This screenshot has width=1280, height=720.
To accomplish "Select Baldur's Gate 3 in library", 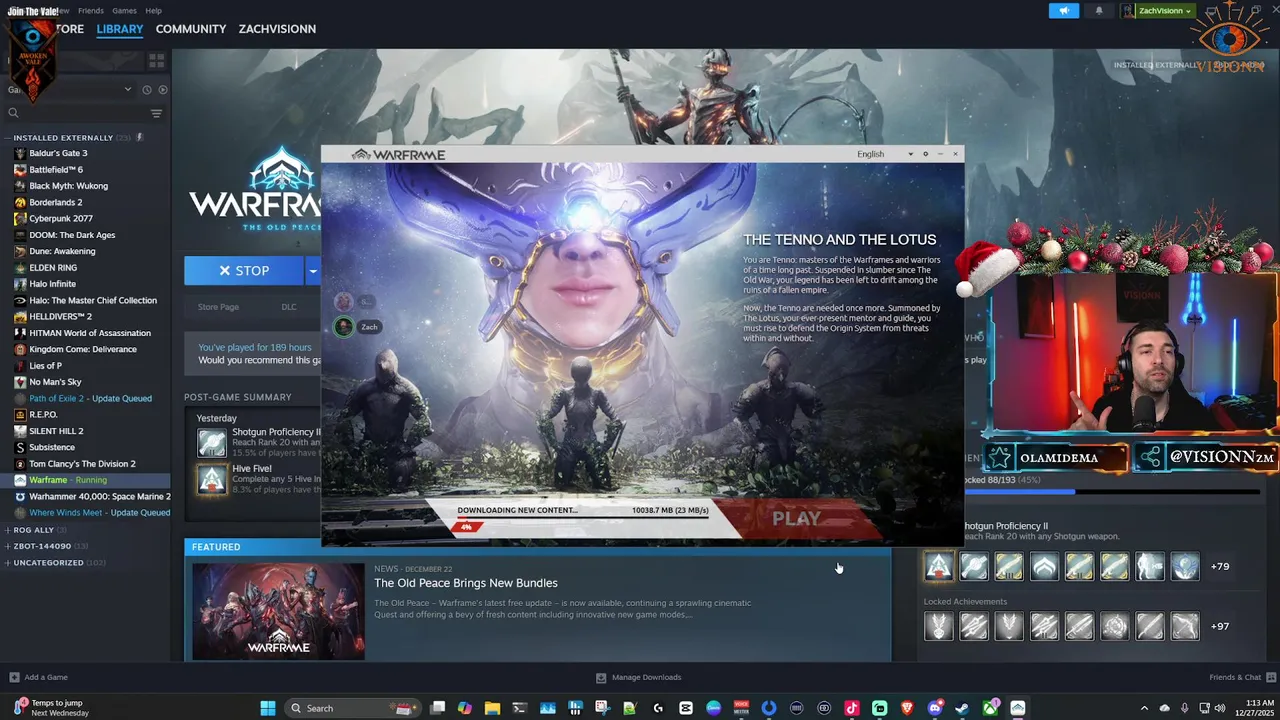I will point(58,153).
